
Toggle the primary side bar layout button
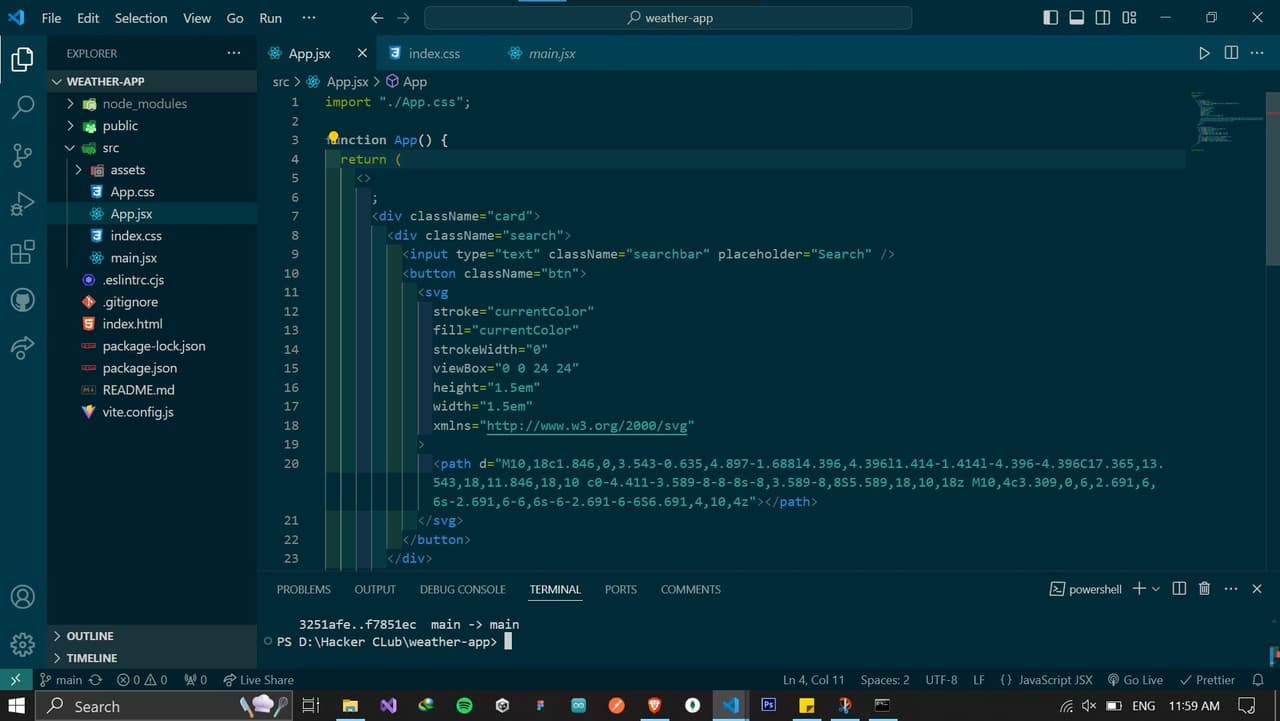1050,18
